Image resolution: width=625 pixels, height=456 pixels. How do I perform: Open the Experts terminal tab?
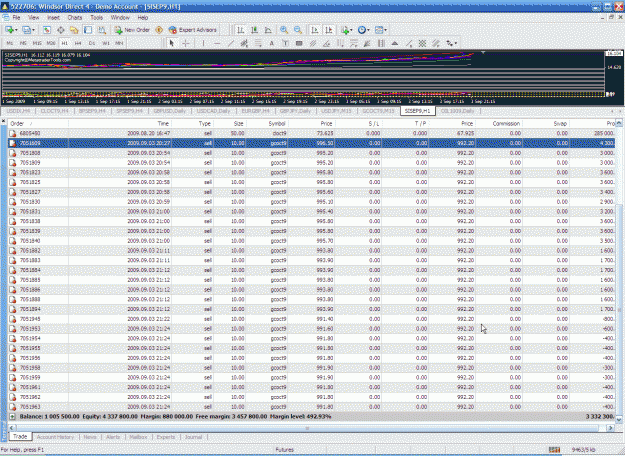pyautogui.click(x=166, y=437)
